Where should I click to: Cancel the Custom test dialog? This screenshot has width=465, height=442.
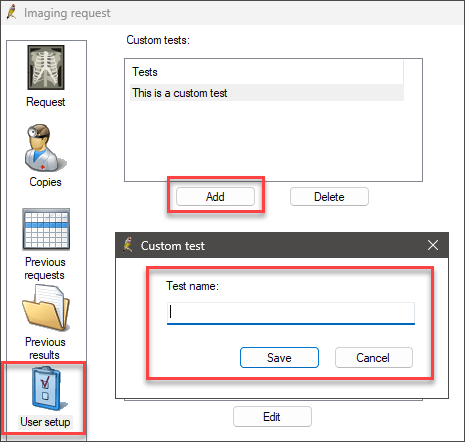pos(374,357)
